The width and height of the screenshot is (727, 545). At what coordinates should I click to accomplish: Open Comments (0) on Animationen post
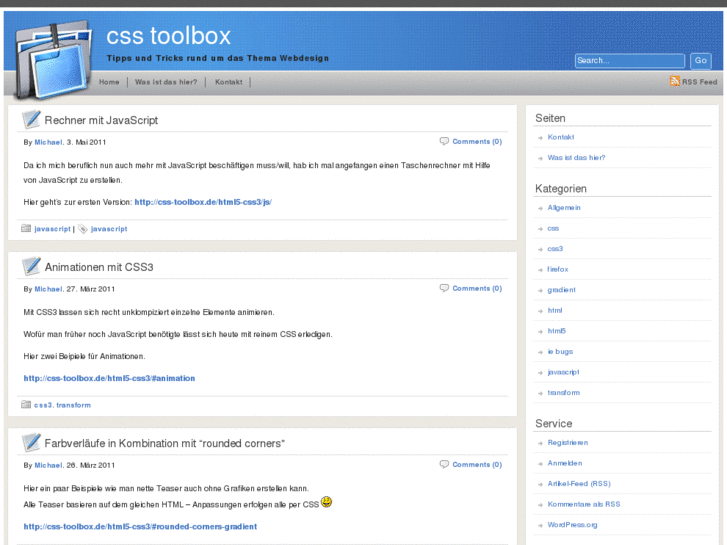tap(477, 289)
